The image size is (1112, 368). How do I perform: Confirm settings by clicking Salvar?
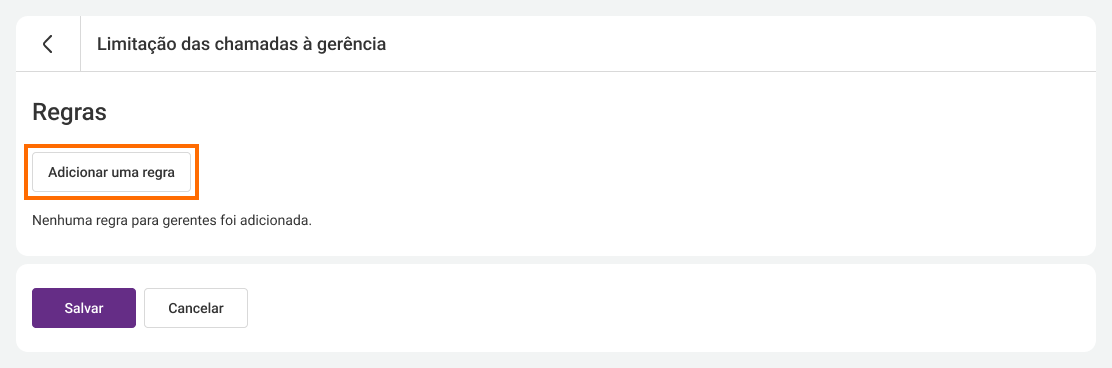(84, 308)
